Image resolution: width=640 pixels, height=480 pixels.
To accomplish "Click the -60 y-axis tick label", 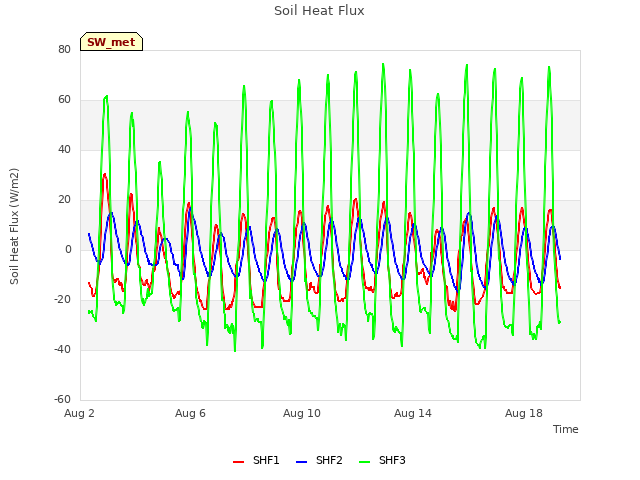I will point(62,399).
